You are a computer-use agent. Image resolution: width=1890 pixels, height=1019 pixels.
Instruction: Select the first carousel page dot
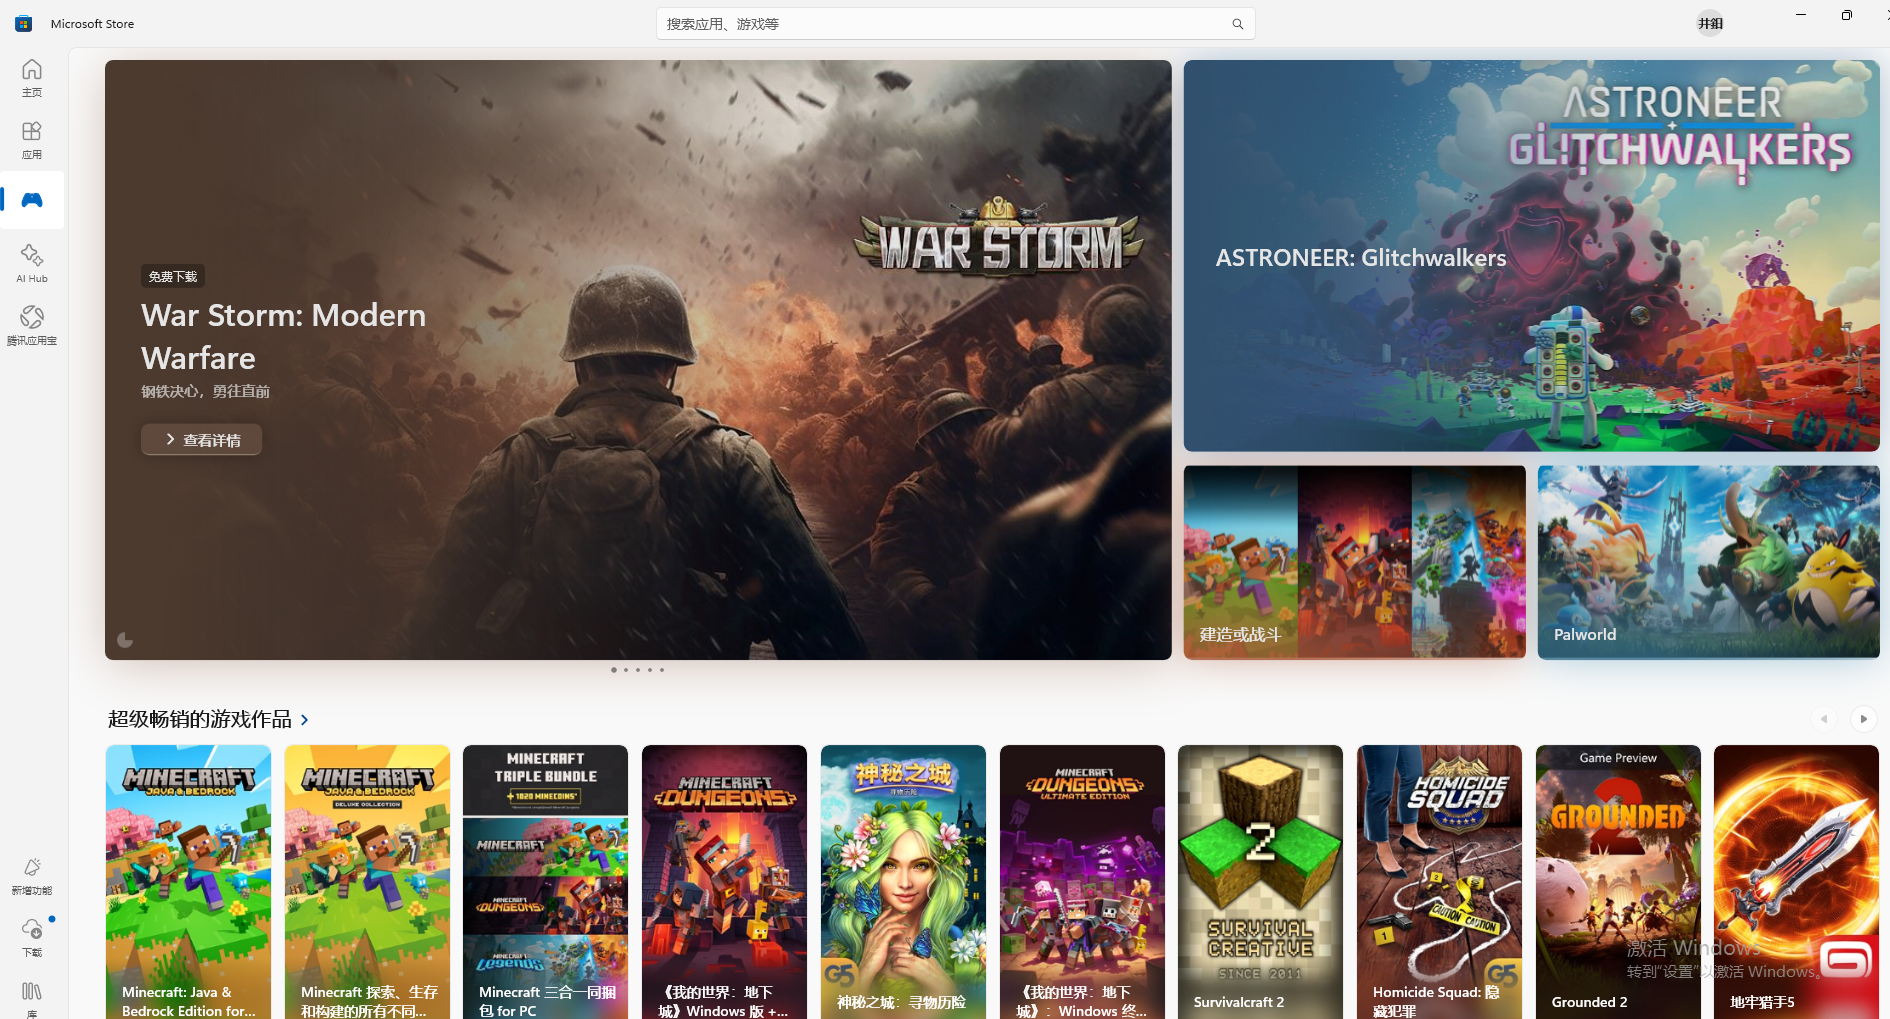pos(613,670)
